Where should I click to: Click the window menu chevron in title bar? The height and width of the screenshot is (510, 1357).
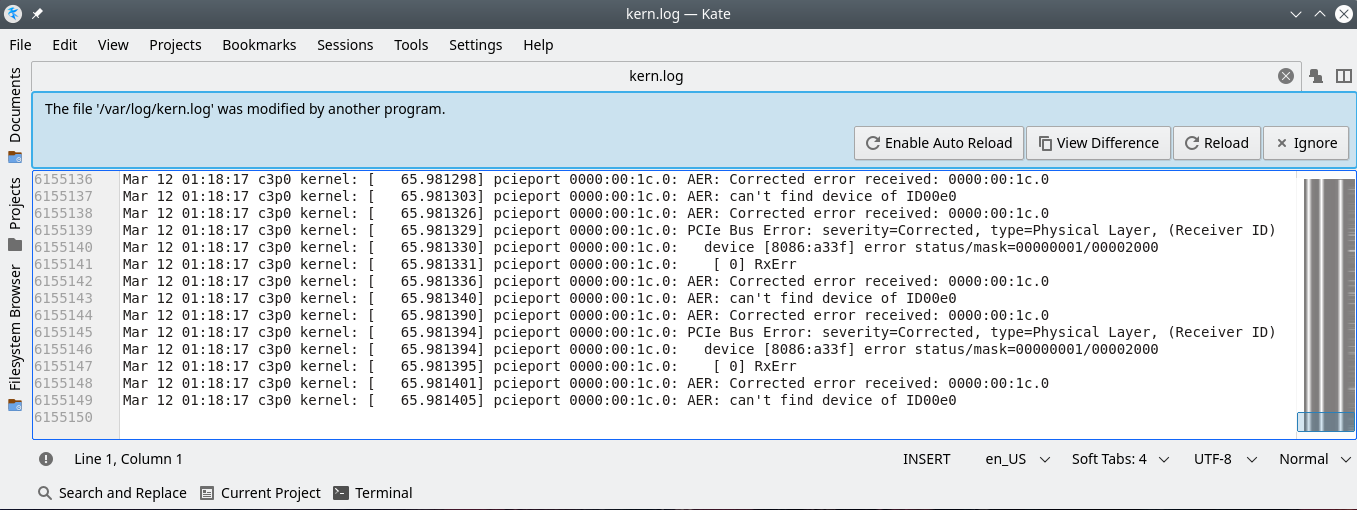tap(1295, 14)
